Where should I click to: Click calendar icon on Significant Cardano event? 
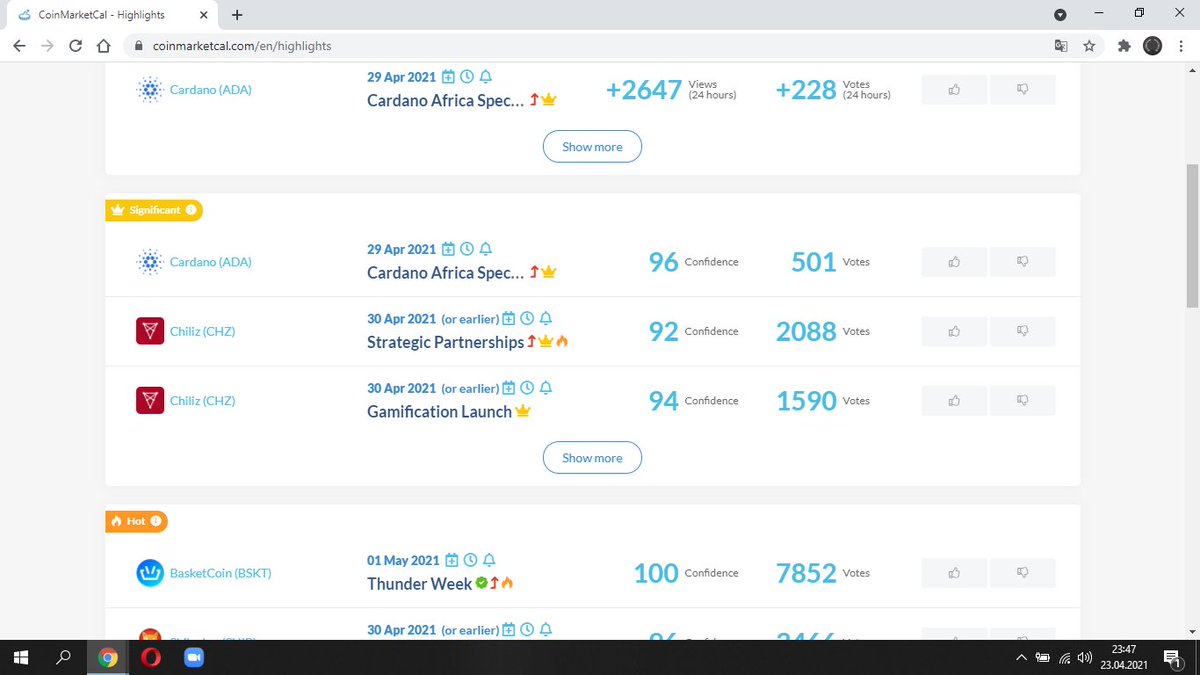448,249
